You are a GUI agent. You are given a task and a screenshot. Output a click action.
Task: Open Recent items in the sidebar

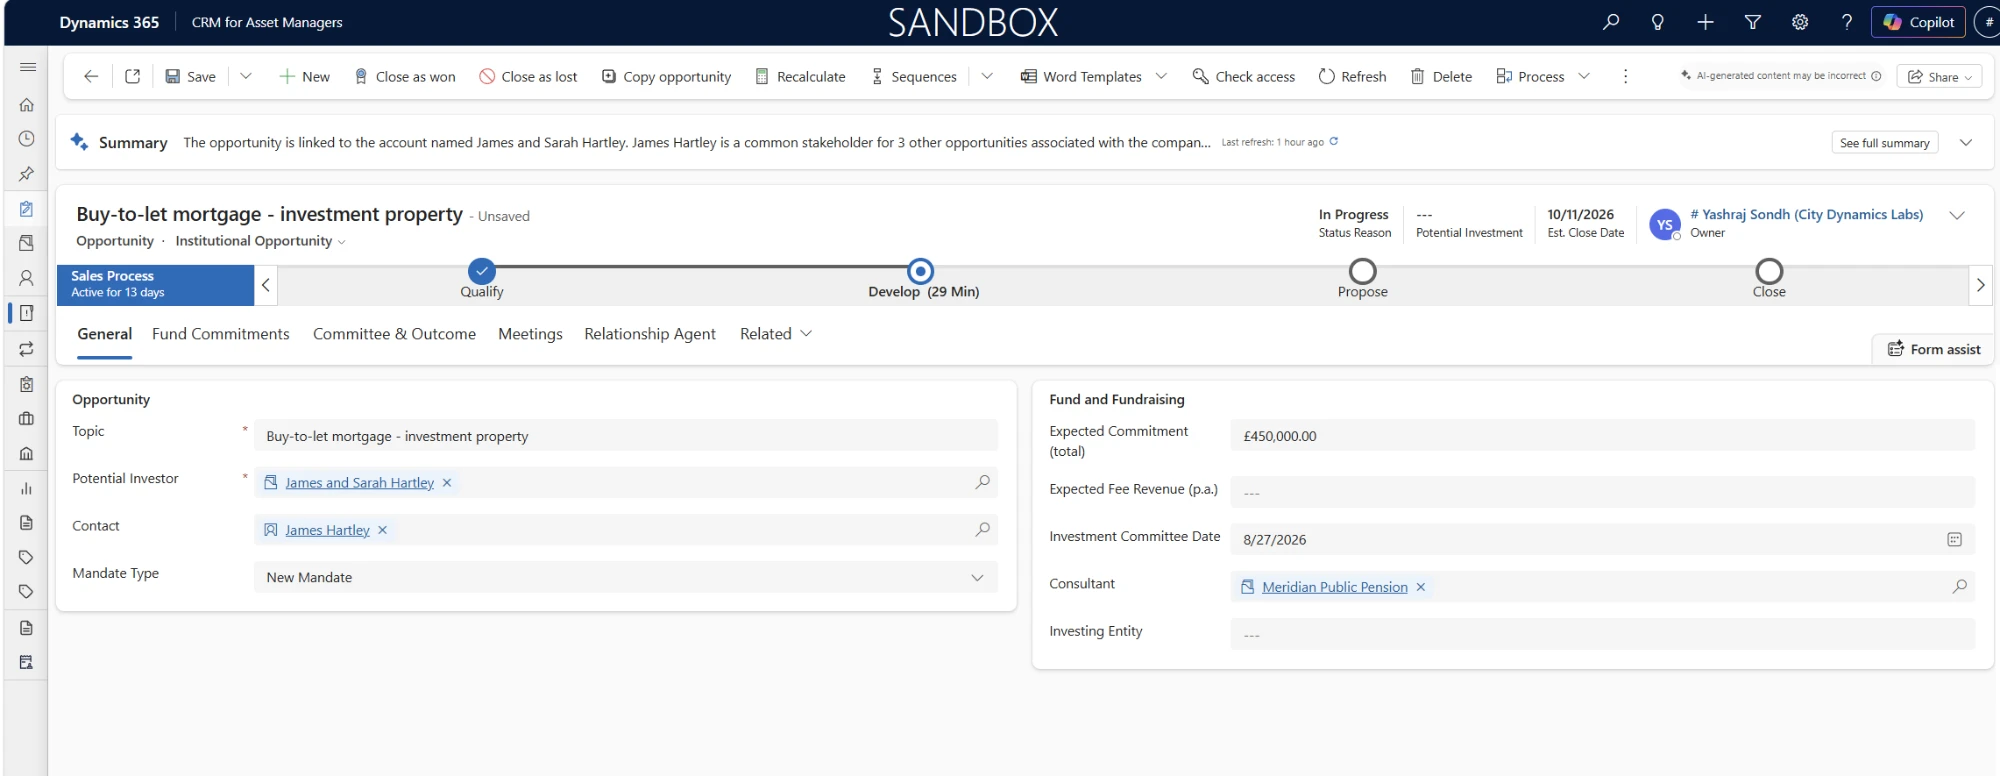tap(27, 139)
